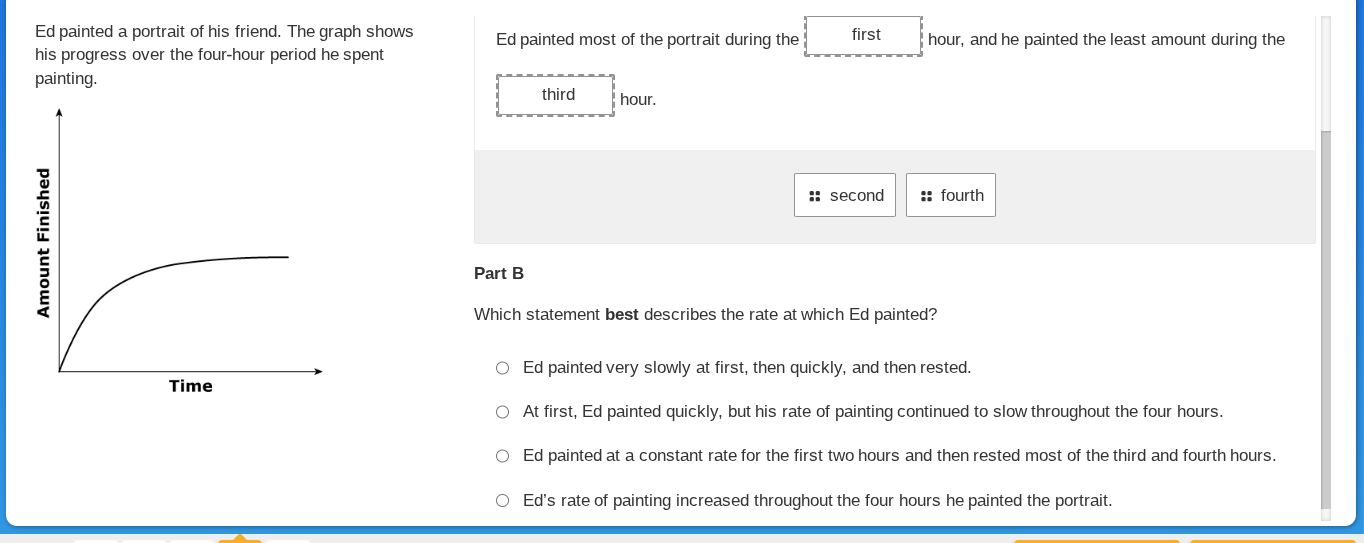
Task: Click the scrollbar track above the thumb
Action: coord(1326,72)
